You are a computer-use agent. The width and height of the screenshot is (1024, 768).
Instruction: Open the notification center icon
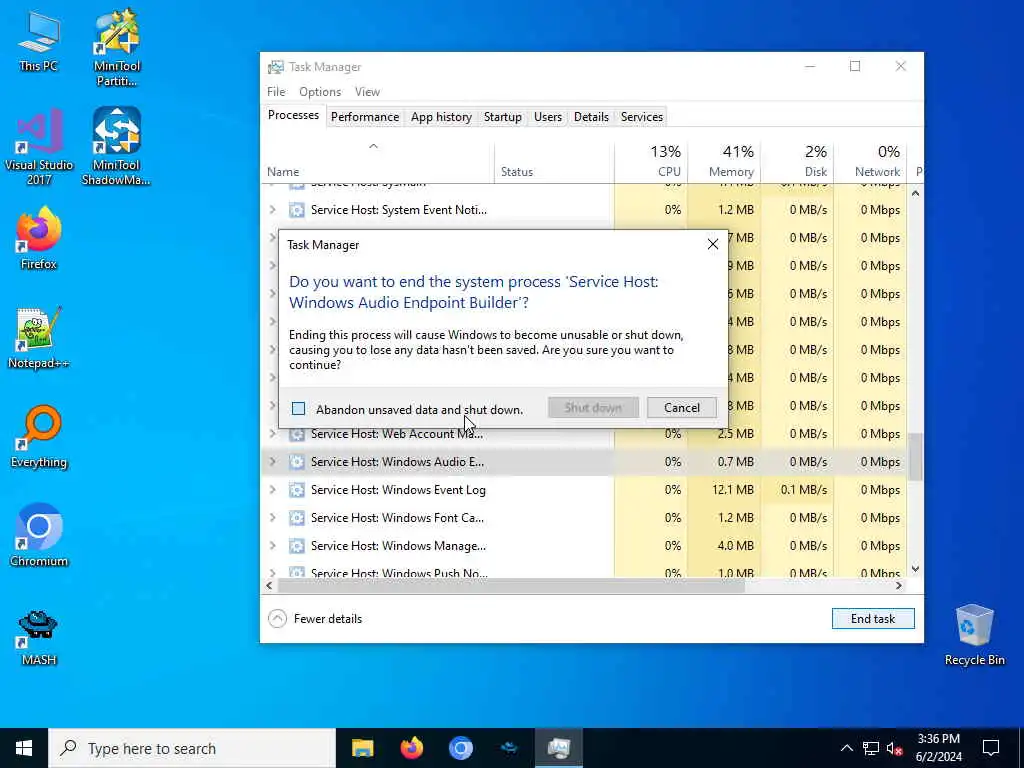point(991,748)
